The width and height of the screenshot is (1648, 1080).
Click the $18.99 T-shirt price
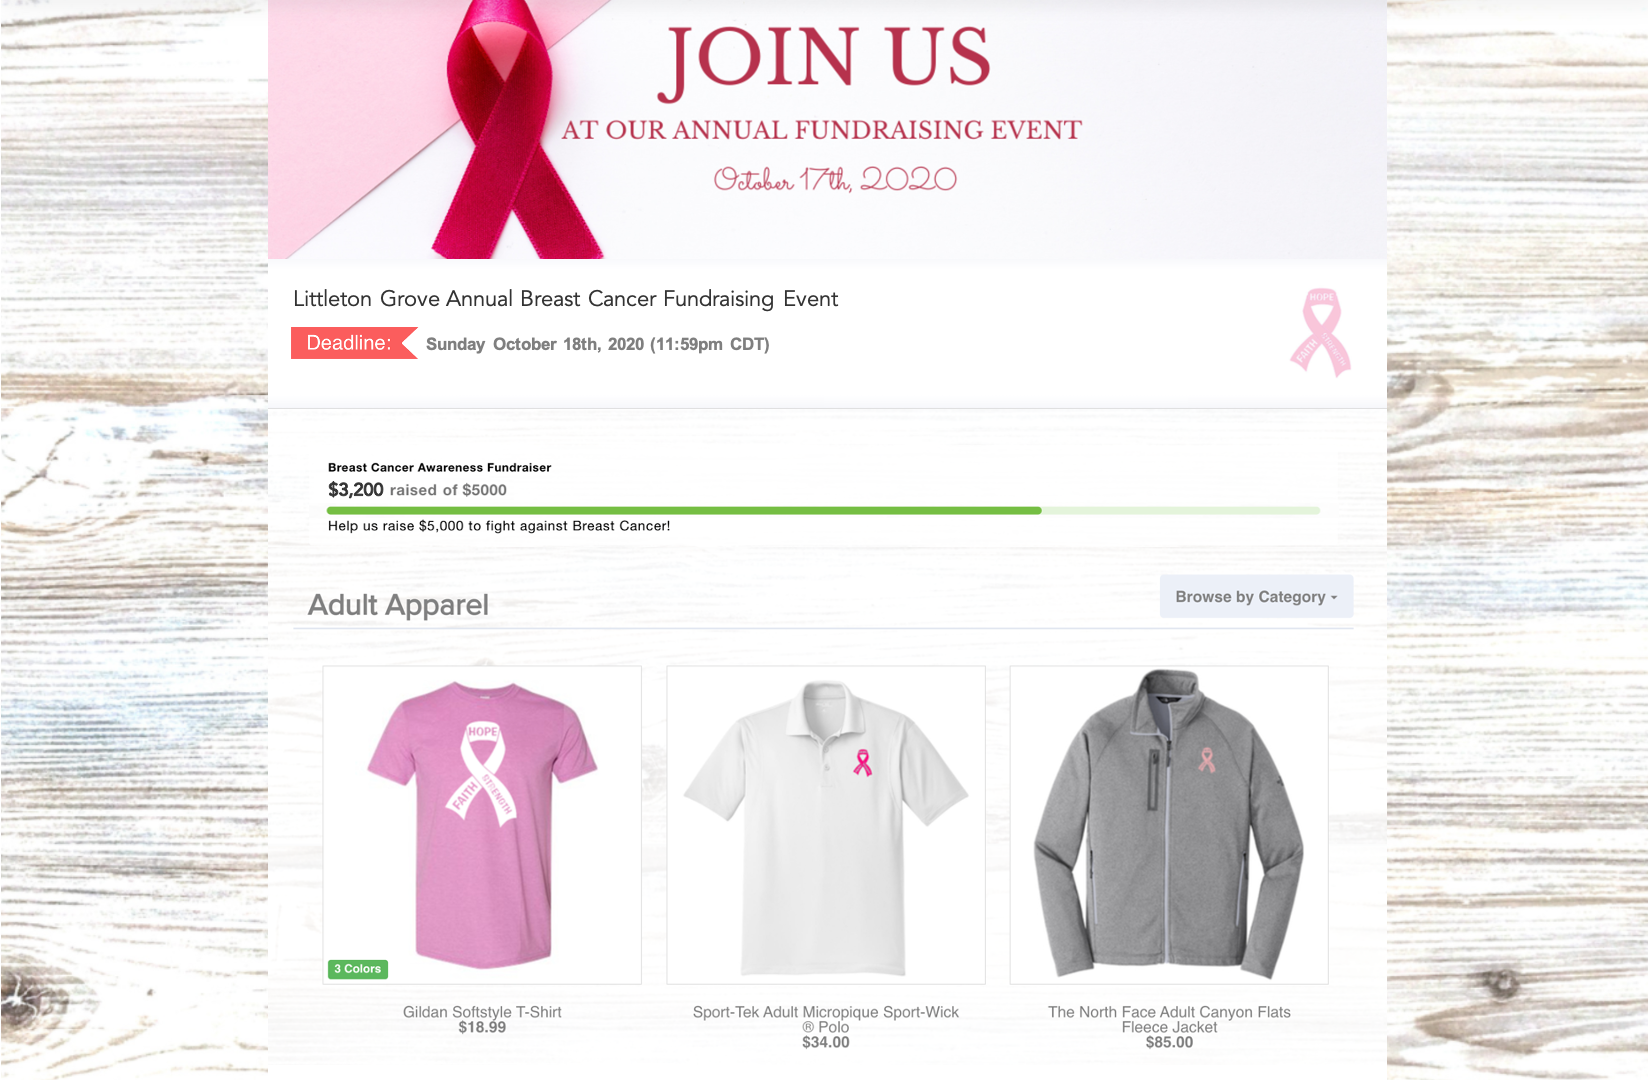tap(482, 1027)
